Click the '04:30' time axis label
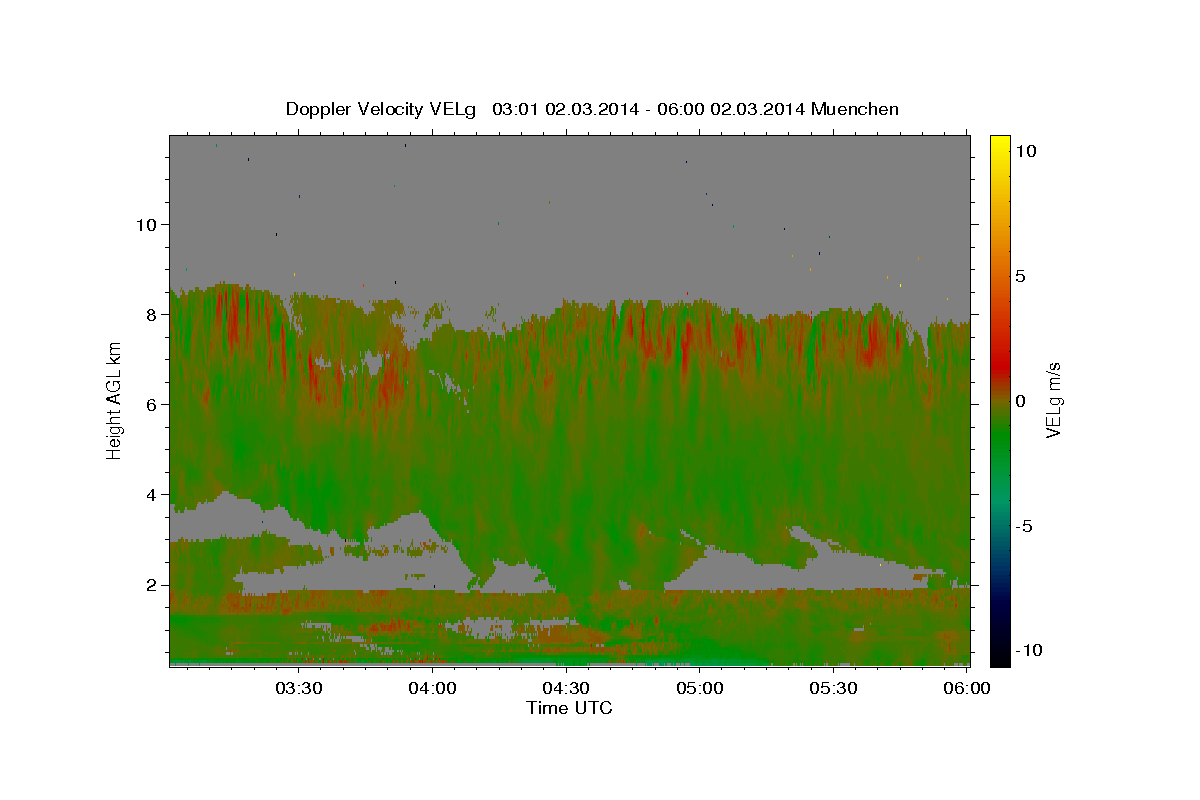 566,688
